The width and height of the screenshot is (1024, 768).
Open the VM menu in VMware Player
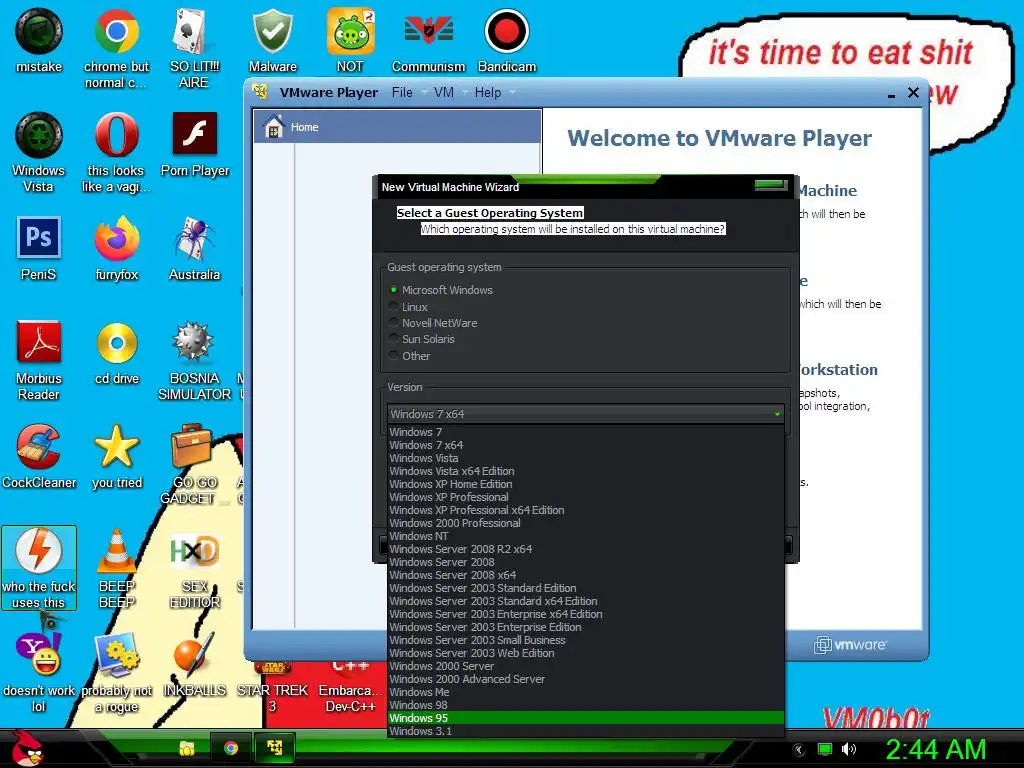point(443,93)
